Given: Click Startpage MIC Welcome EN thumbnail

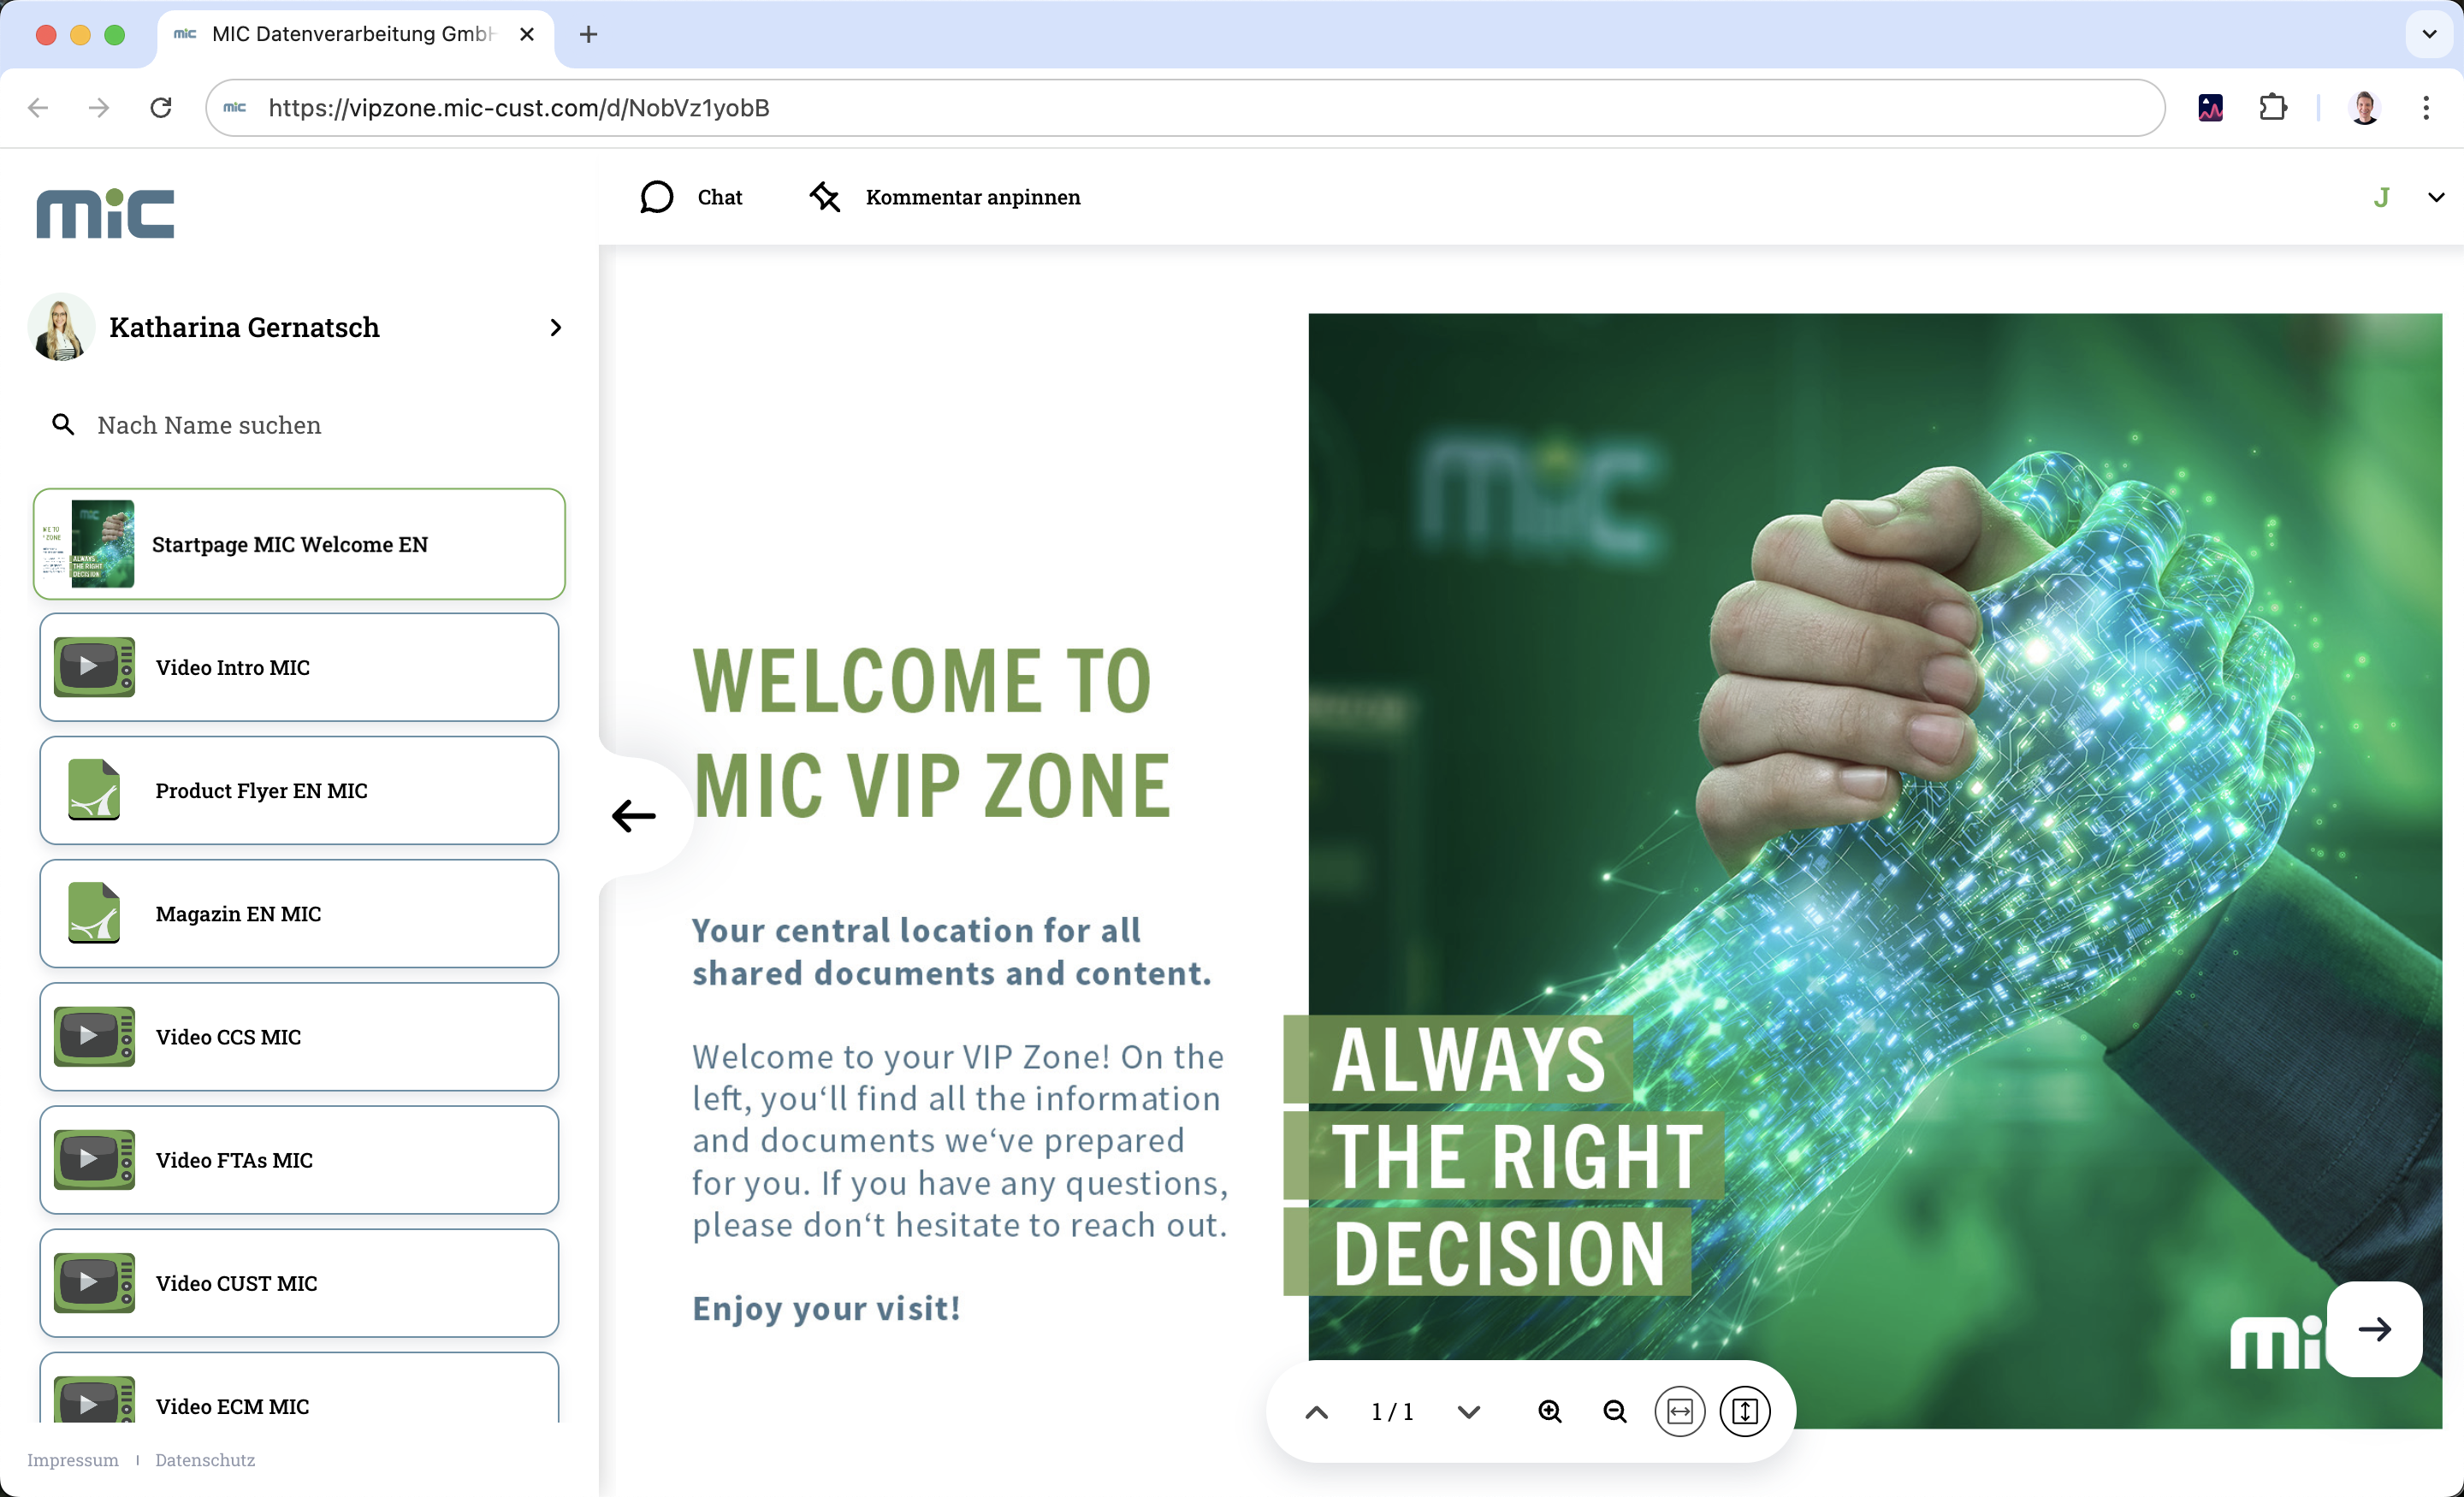Looking at the screenshot, I should tap(102, 544).
